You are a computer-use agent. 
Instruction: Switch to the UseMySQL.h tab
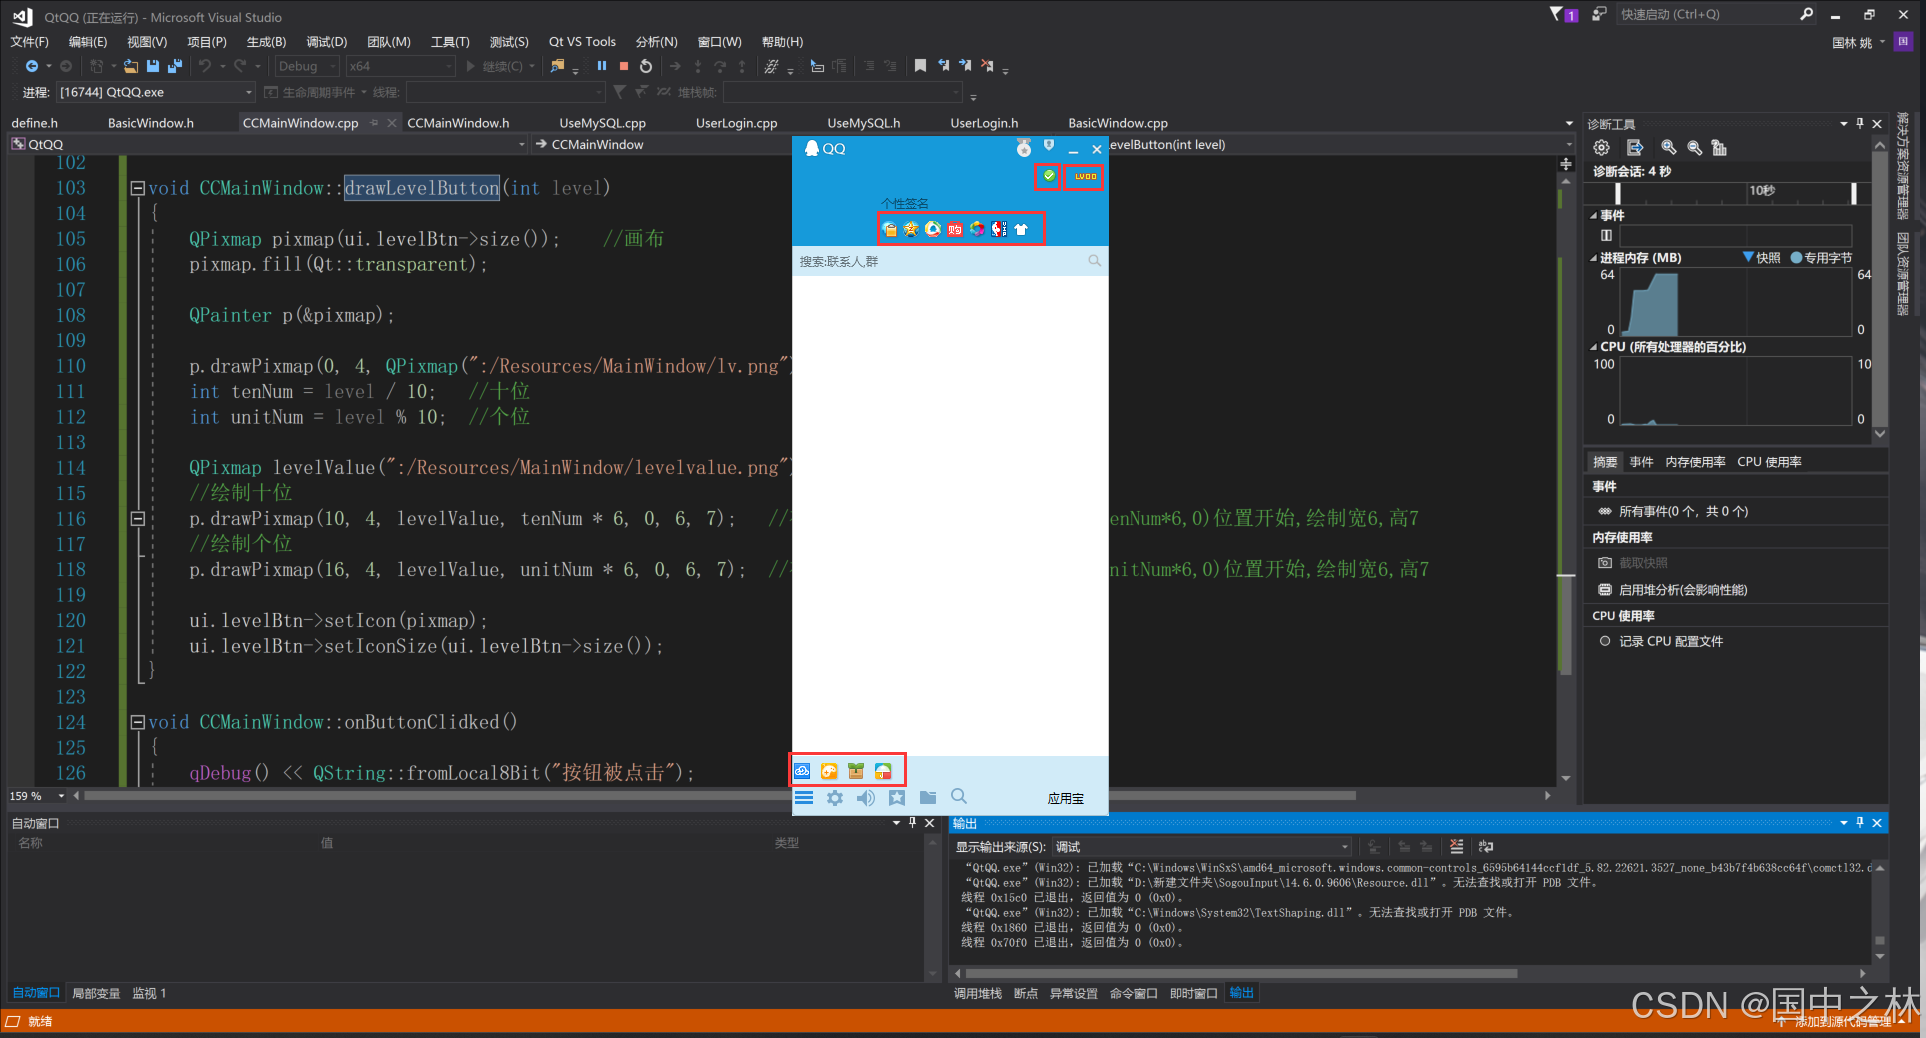[x=864, y=123]
